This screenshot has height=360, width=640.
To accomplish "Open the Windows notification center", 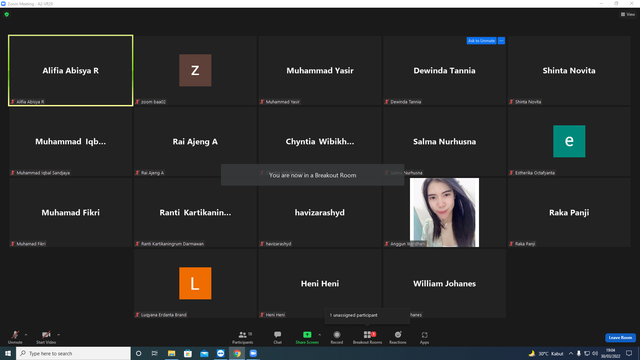I will (629, 353).
